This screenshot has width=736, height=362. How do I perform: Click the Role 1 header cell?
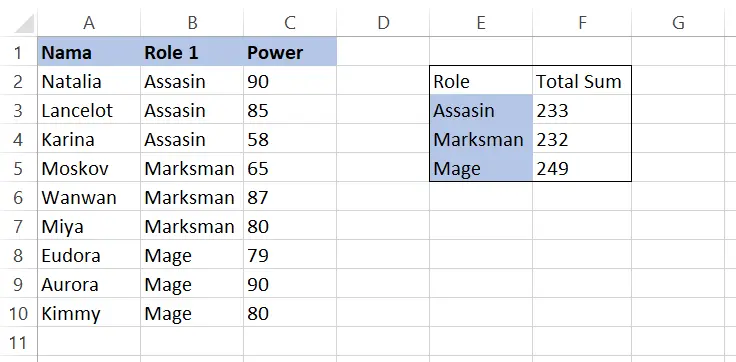(192, 52)
